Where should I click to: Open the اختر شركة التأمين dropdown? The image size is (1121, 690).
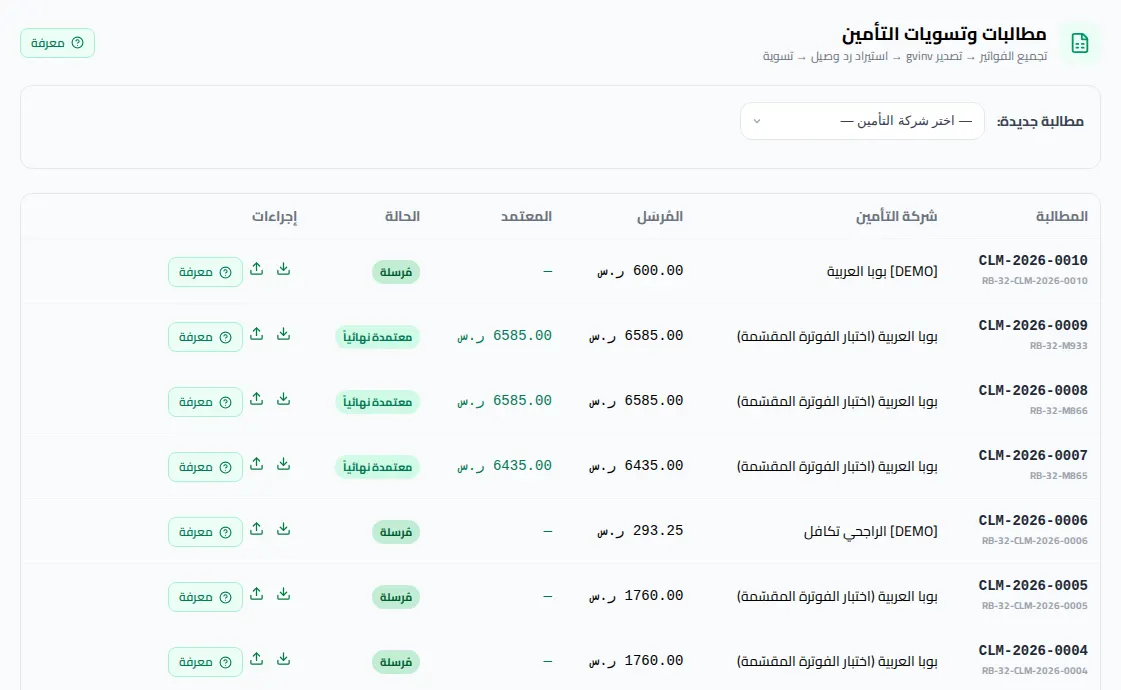tap(862, 121)
